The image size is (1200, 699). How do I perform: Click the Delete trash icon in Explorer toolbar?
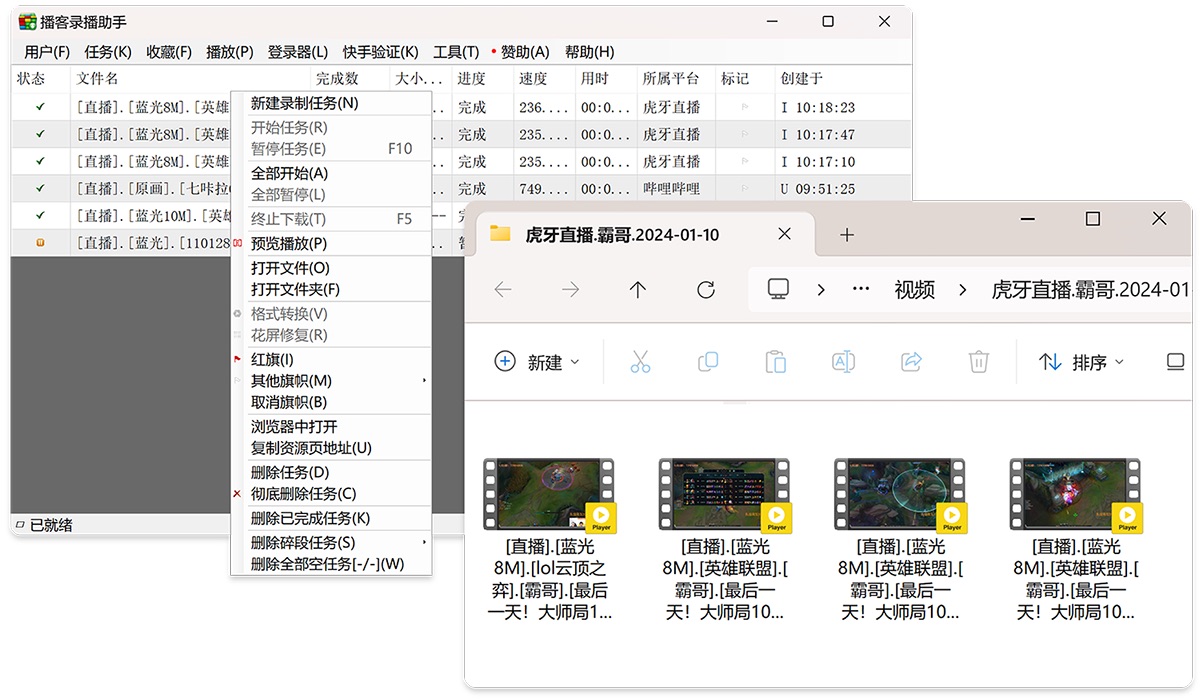979,362
